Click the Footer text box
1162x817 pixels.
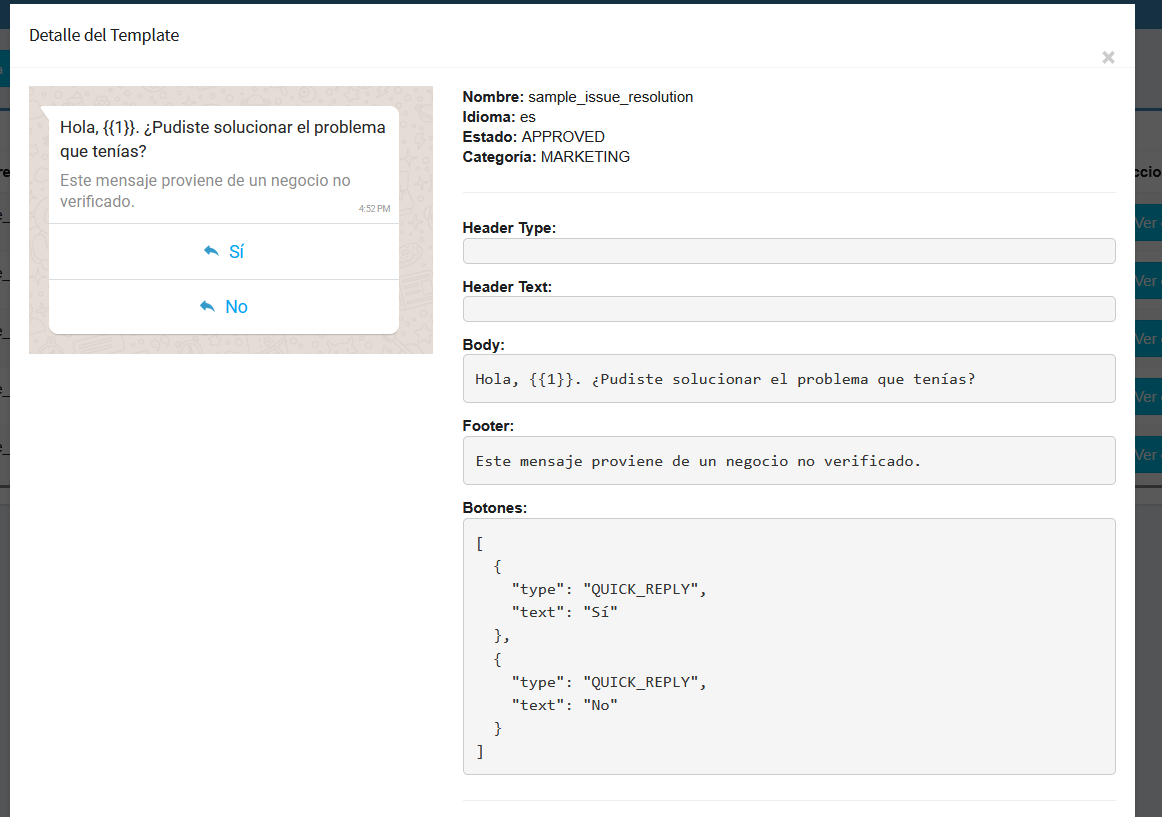tap(788, 460)
